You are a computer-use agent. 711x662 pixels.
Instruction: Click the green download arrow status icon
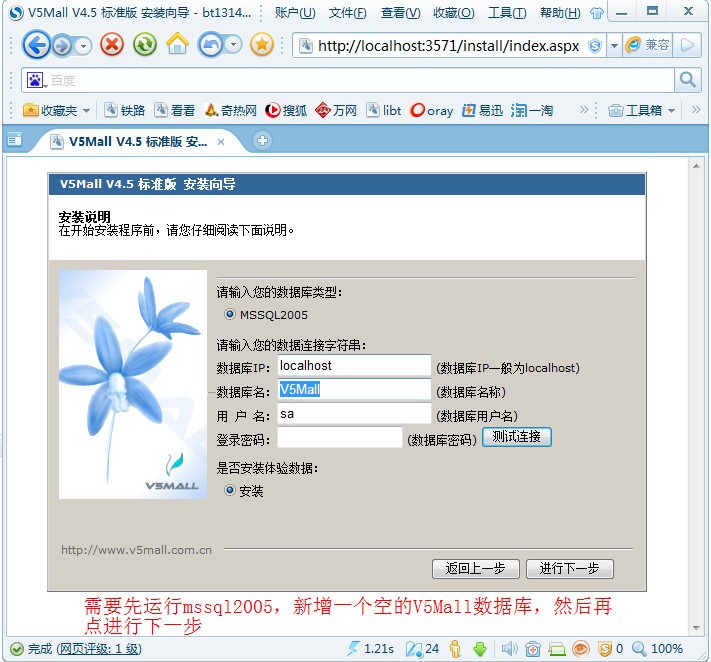pyautogui.click(x=480, y=649)
